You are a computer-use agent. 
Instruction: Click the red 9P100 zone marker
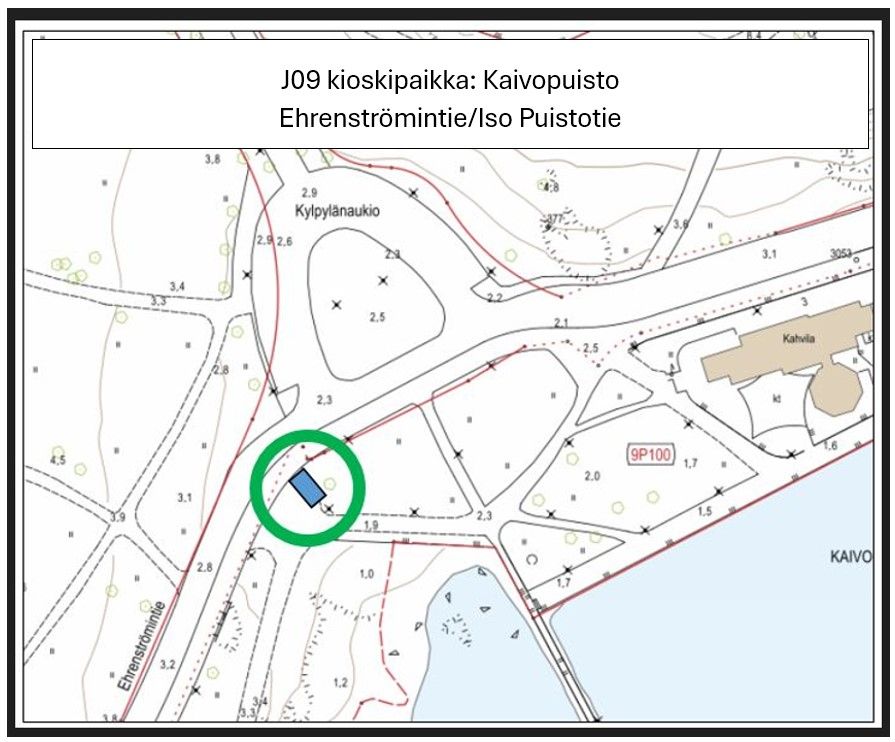tap(650, 453)
